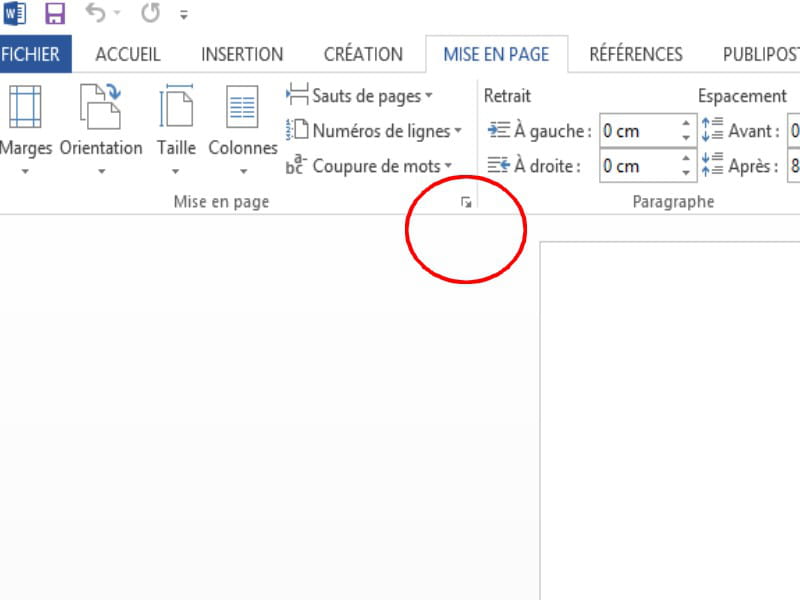The image size is (800, 600).
Task: Decrease the À droite indent with down arrow
Action: click(686, 172)
